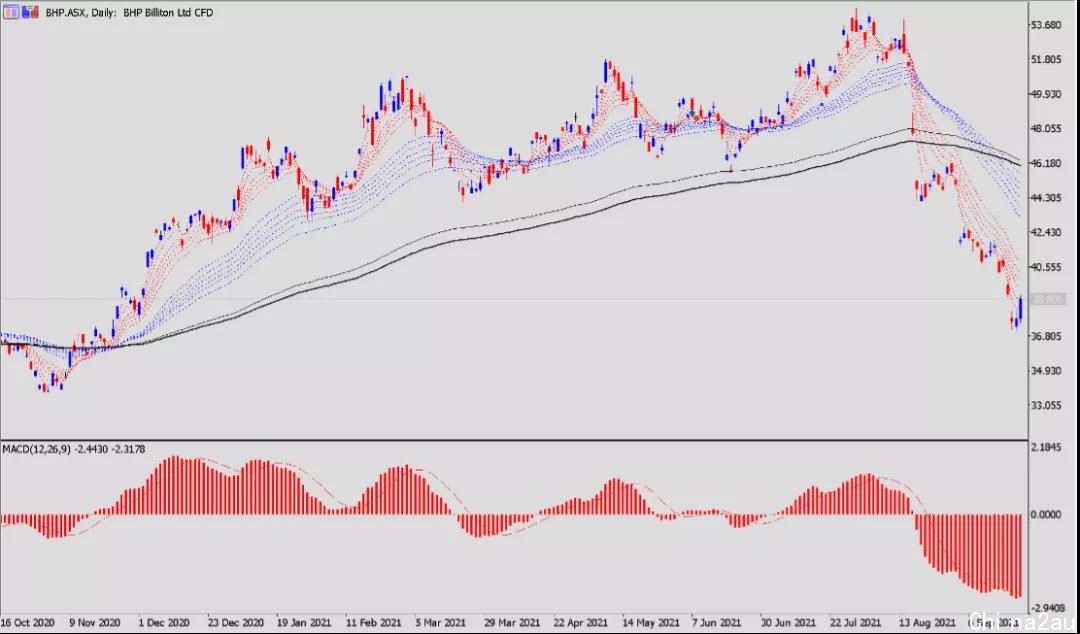Click the 33.055 price scale label
The image size is (1080, 634).
pyautogui.click(x=1047, y=405)
